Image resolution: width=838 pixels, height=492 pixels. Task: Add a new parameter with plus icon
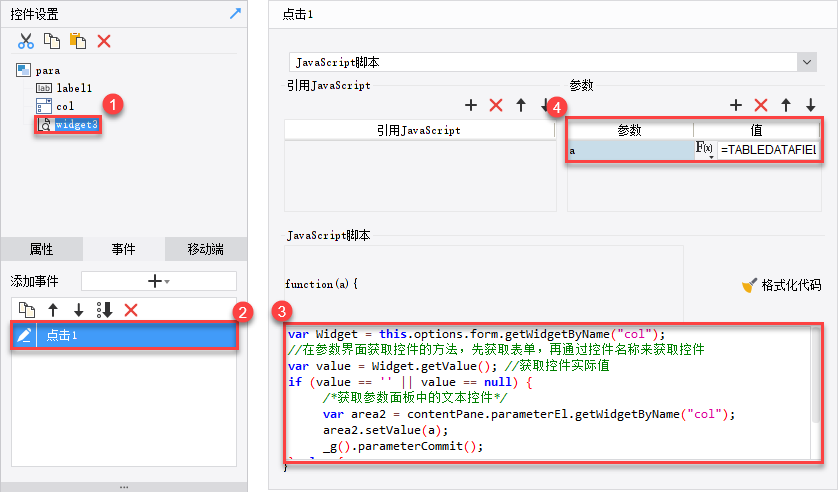point(736,105)
